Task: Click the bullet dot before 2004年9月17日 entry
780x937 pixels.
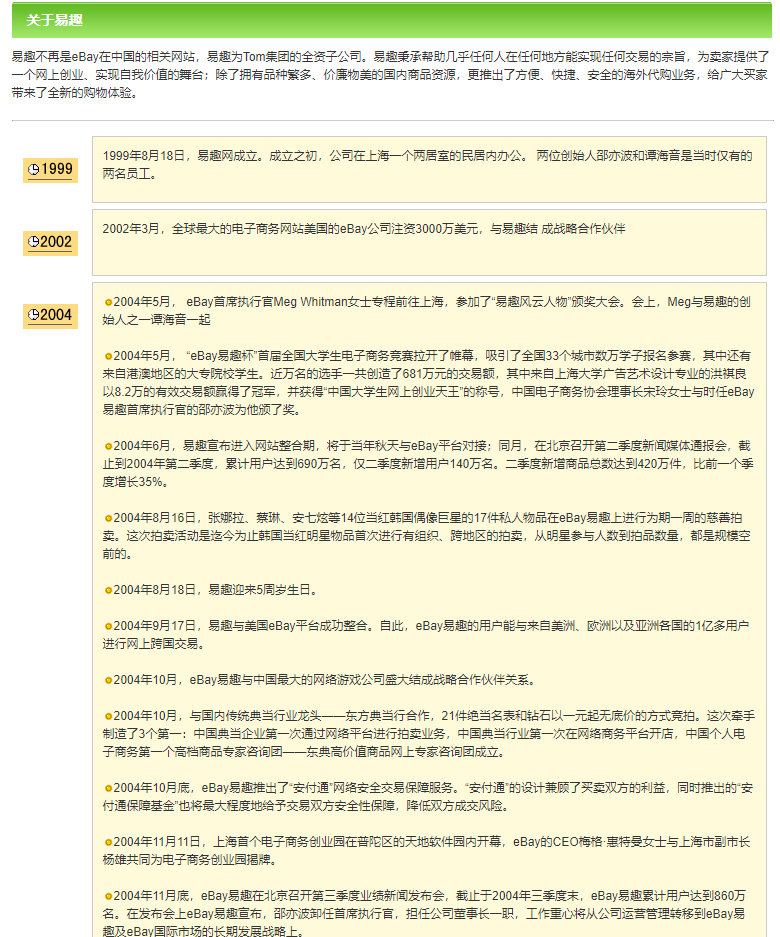Action: pyautogui.click(x=108, y=626)
